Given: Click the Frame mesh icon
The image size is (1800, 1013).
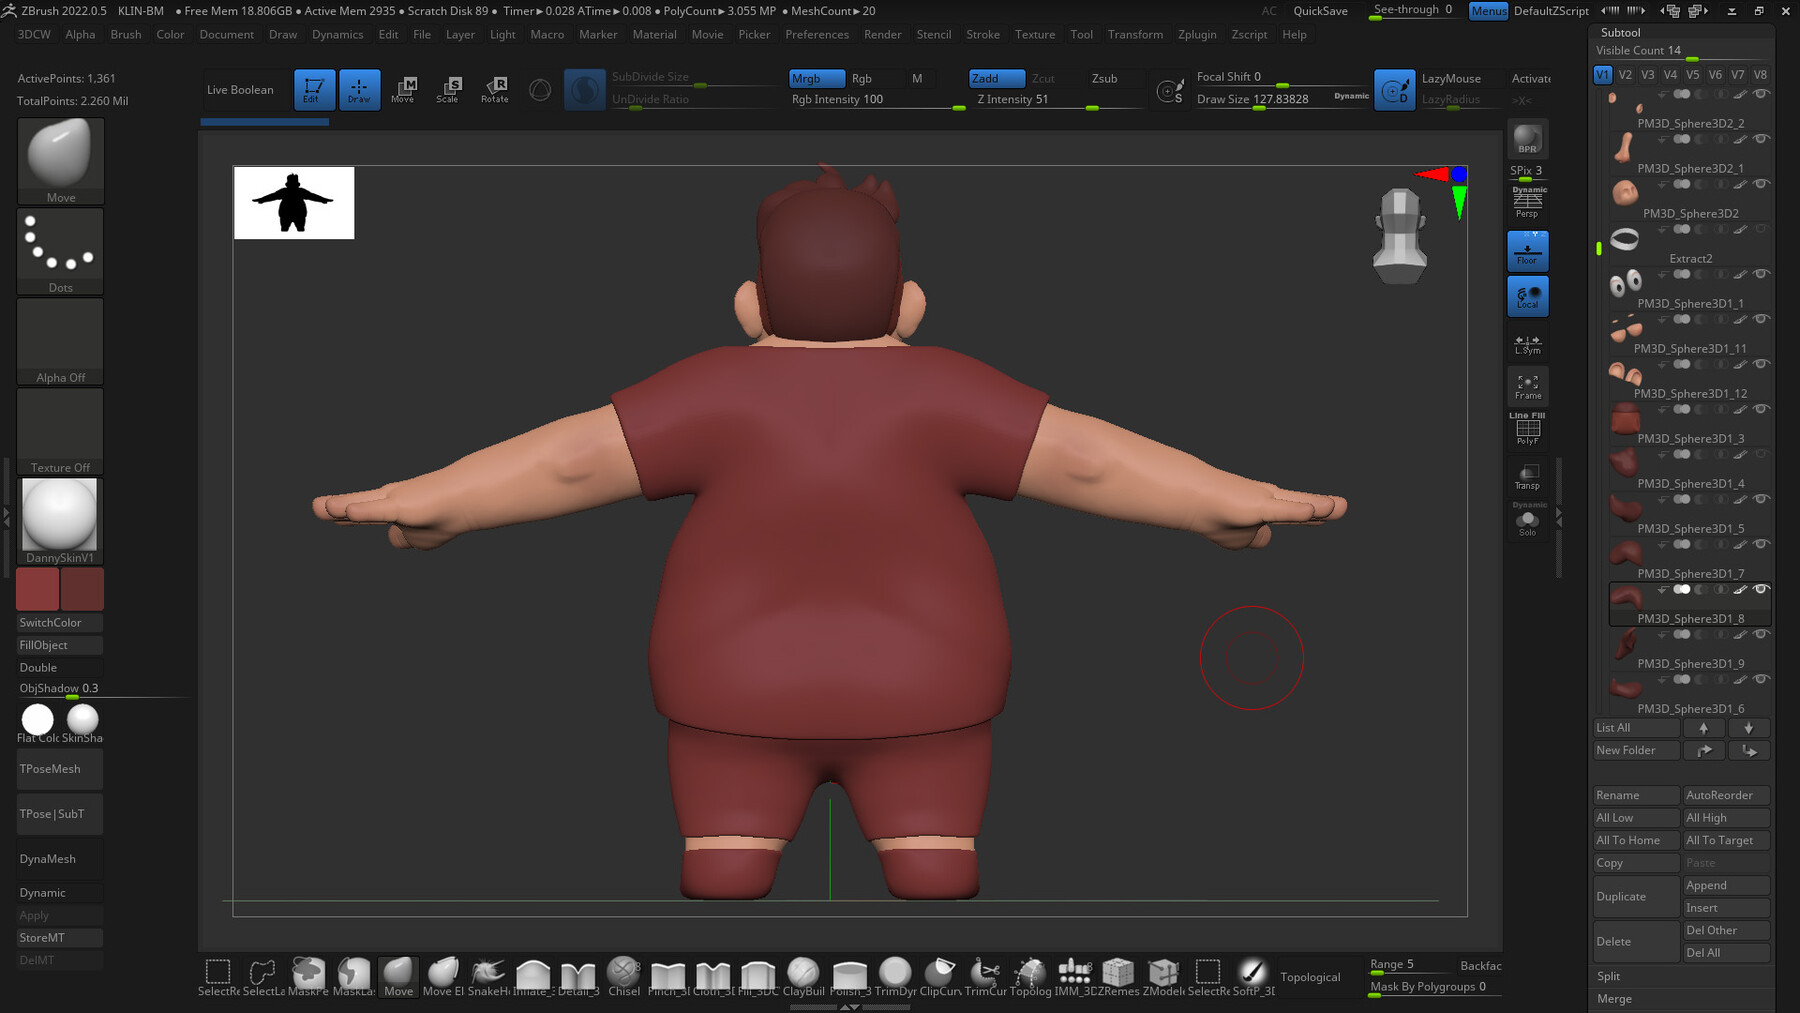Looking at the screenshot, I should (1527, 386).
